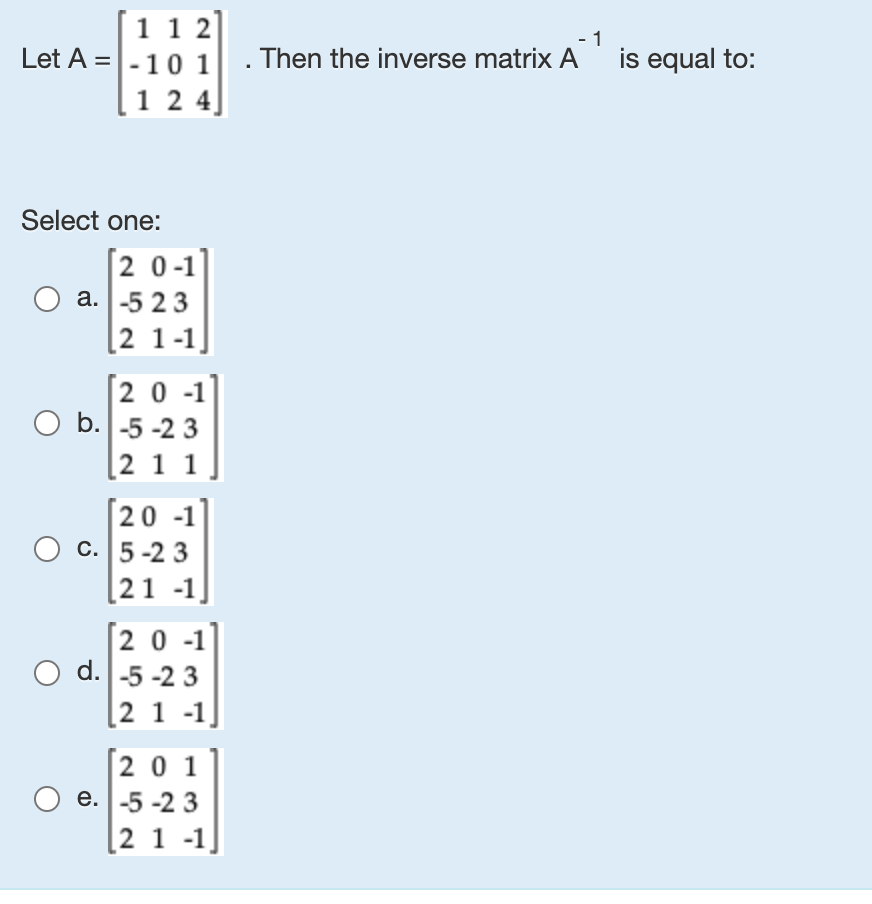Click the label 'a.' beside its matrix
Viewport: 872px width, 904px height.
click(88, 297)
